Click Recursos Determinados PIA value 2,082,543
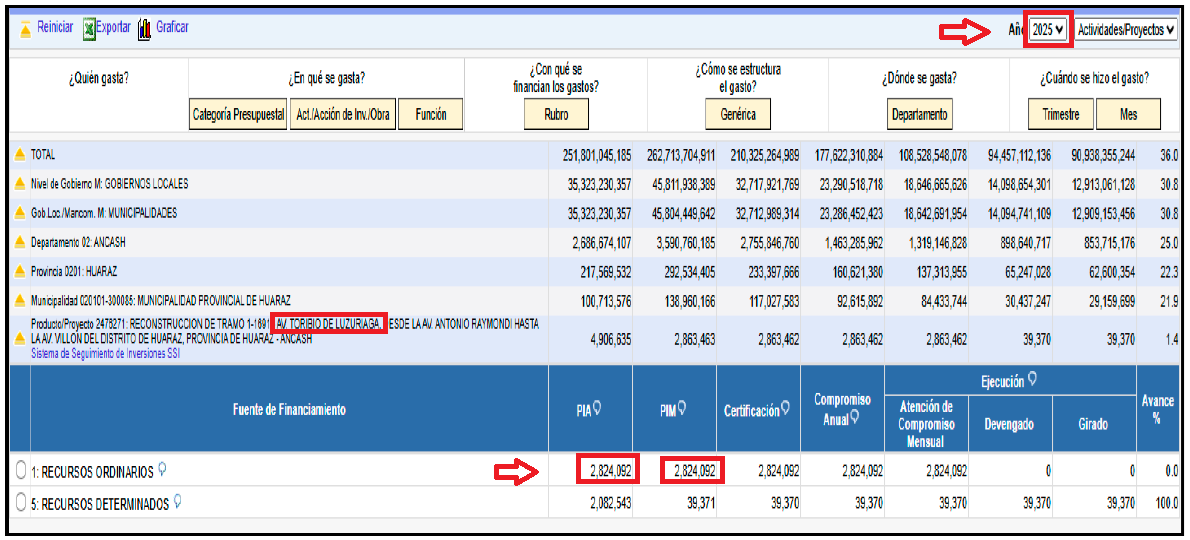 pos(610,504)
